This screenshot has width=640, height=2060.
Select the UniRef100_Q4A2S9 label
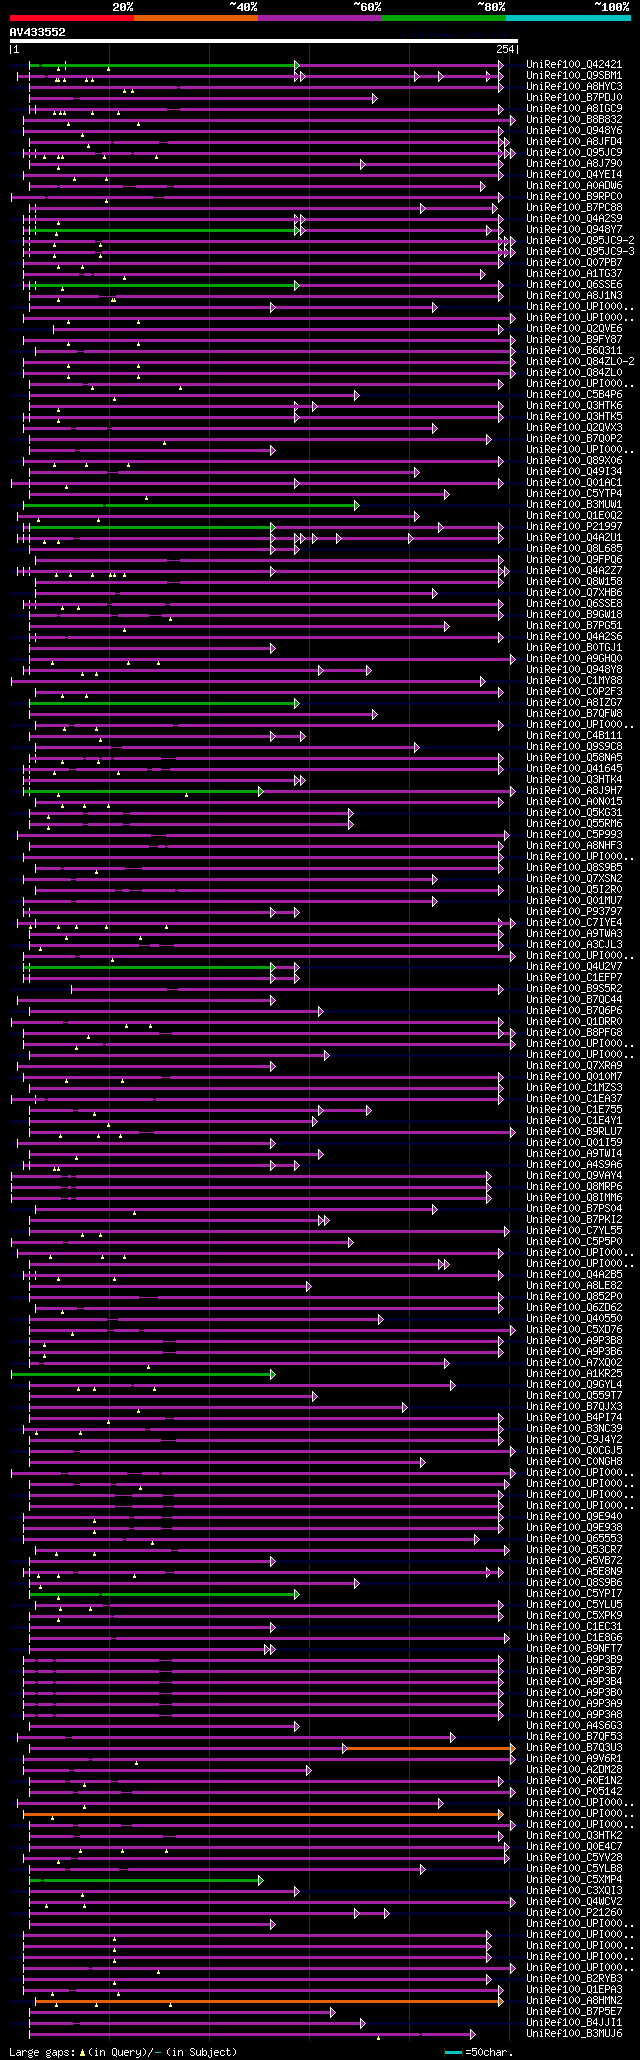click(574, 218)
